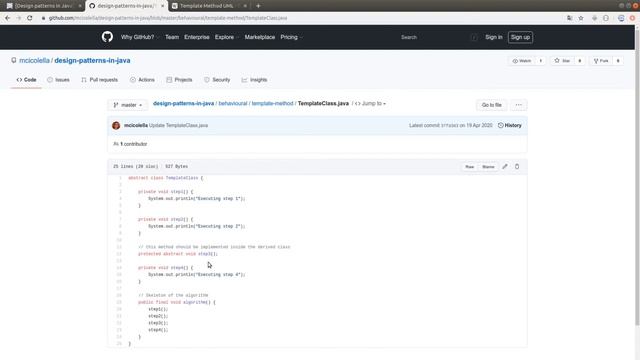Image resolution: width=640 pixels, height=360 pixels.
Task: Switch to the Security tab
Action: [217, 80]
